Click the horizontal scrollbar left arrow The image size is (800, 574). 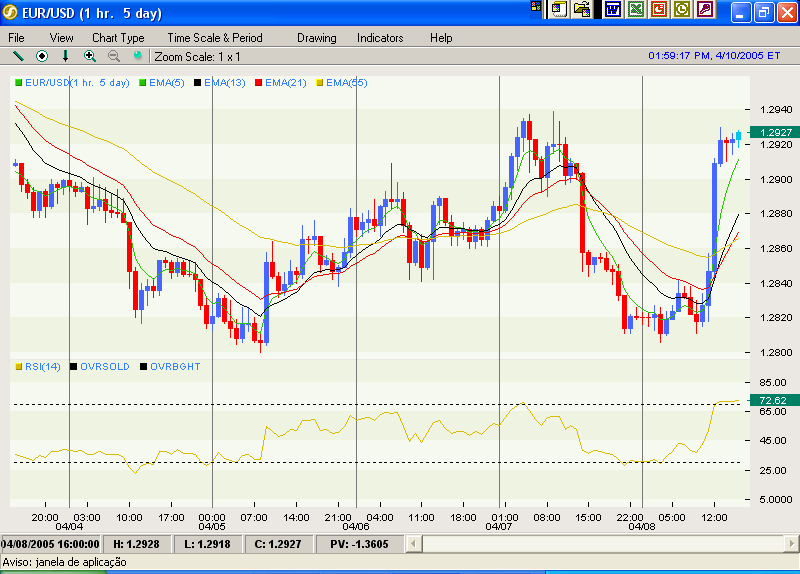(x=431, y=543)
